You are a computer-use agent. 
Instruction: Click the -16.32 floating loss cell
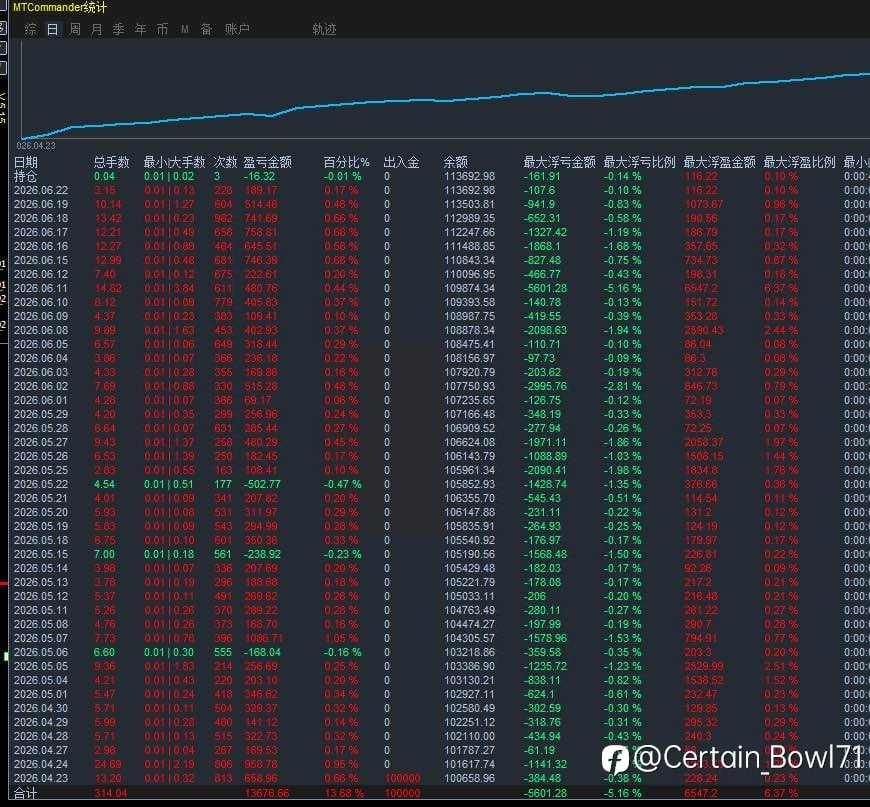pyautogui.click(x=260, y=176)
